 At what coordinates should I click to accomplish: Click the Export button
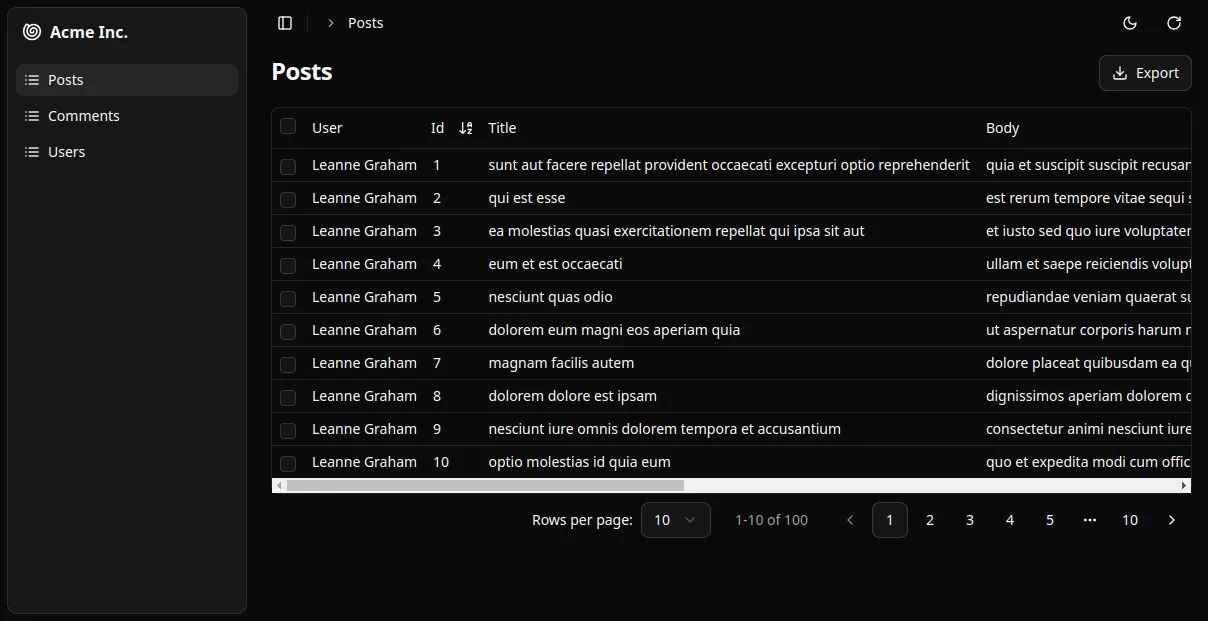[x=1145, y=73]
